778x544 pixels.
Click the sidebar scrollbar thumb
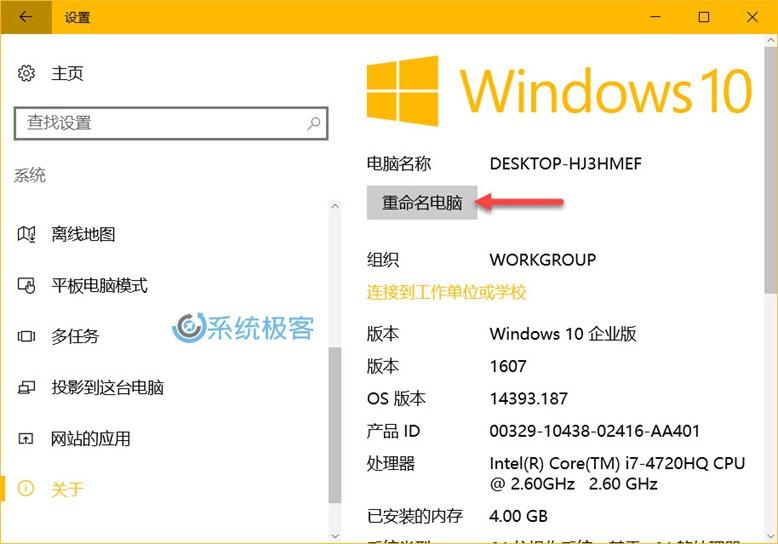(335, 425)
